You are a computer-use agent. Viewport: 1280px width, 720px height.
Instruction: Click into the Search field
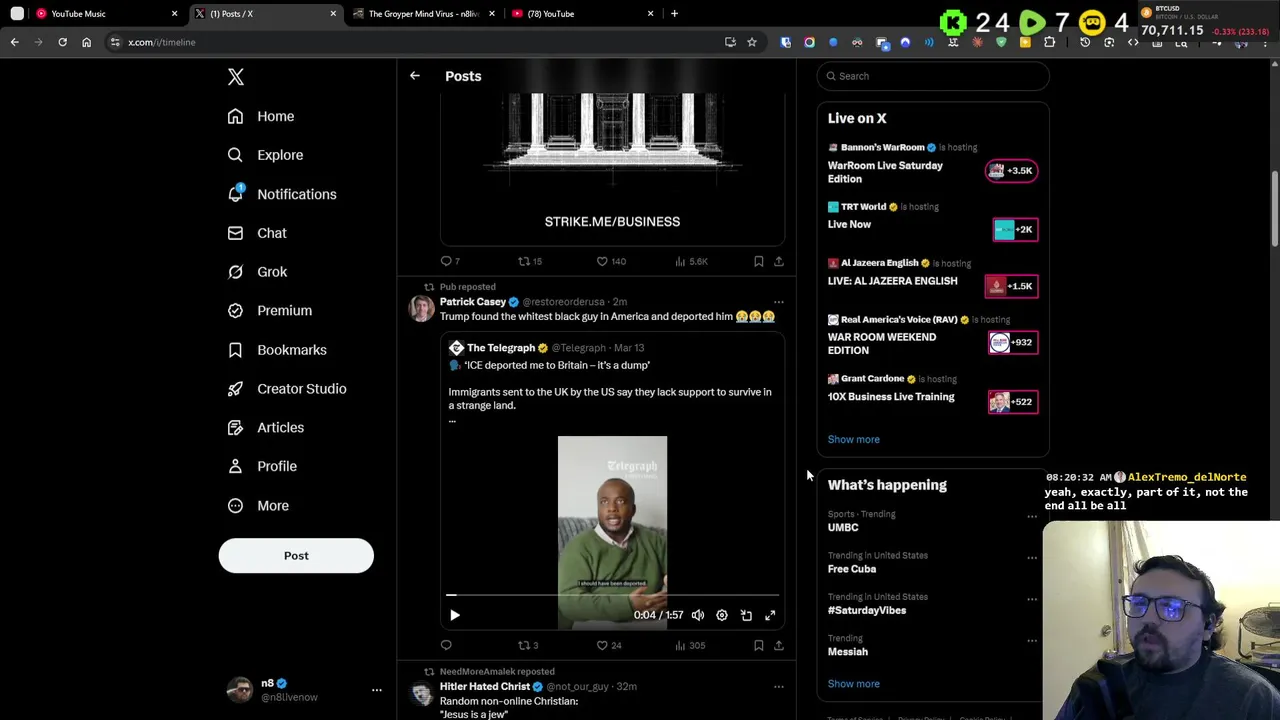point(933,76)
